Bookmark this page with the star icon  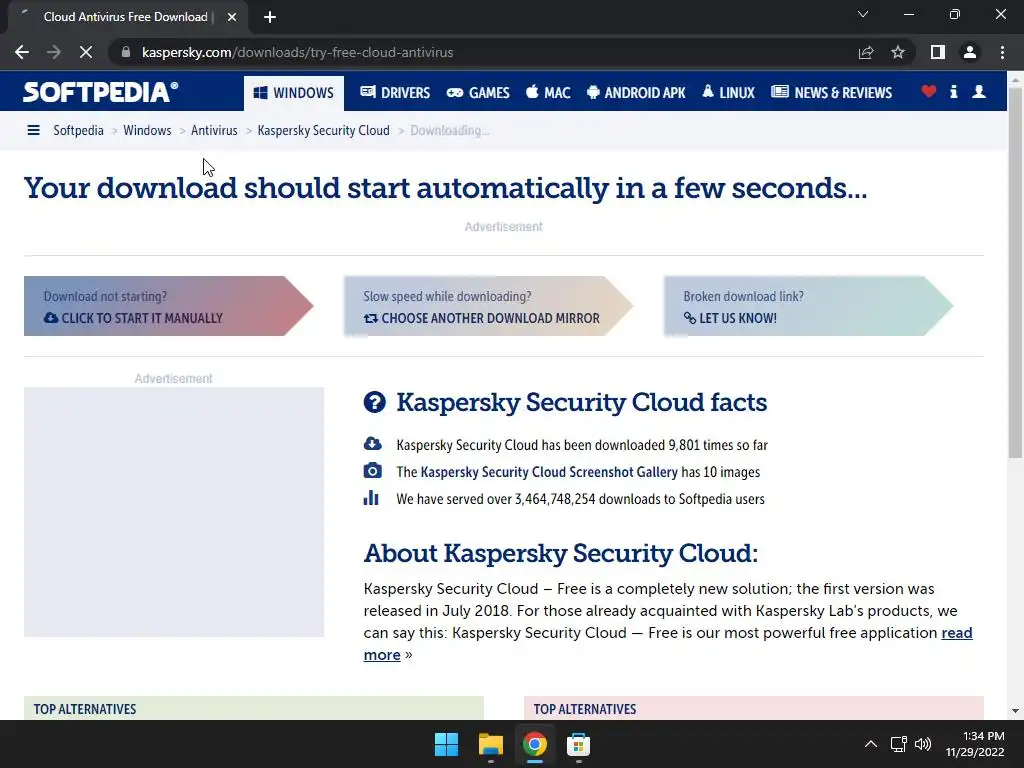[x=898, y=52]
